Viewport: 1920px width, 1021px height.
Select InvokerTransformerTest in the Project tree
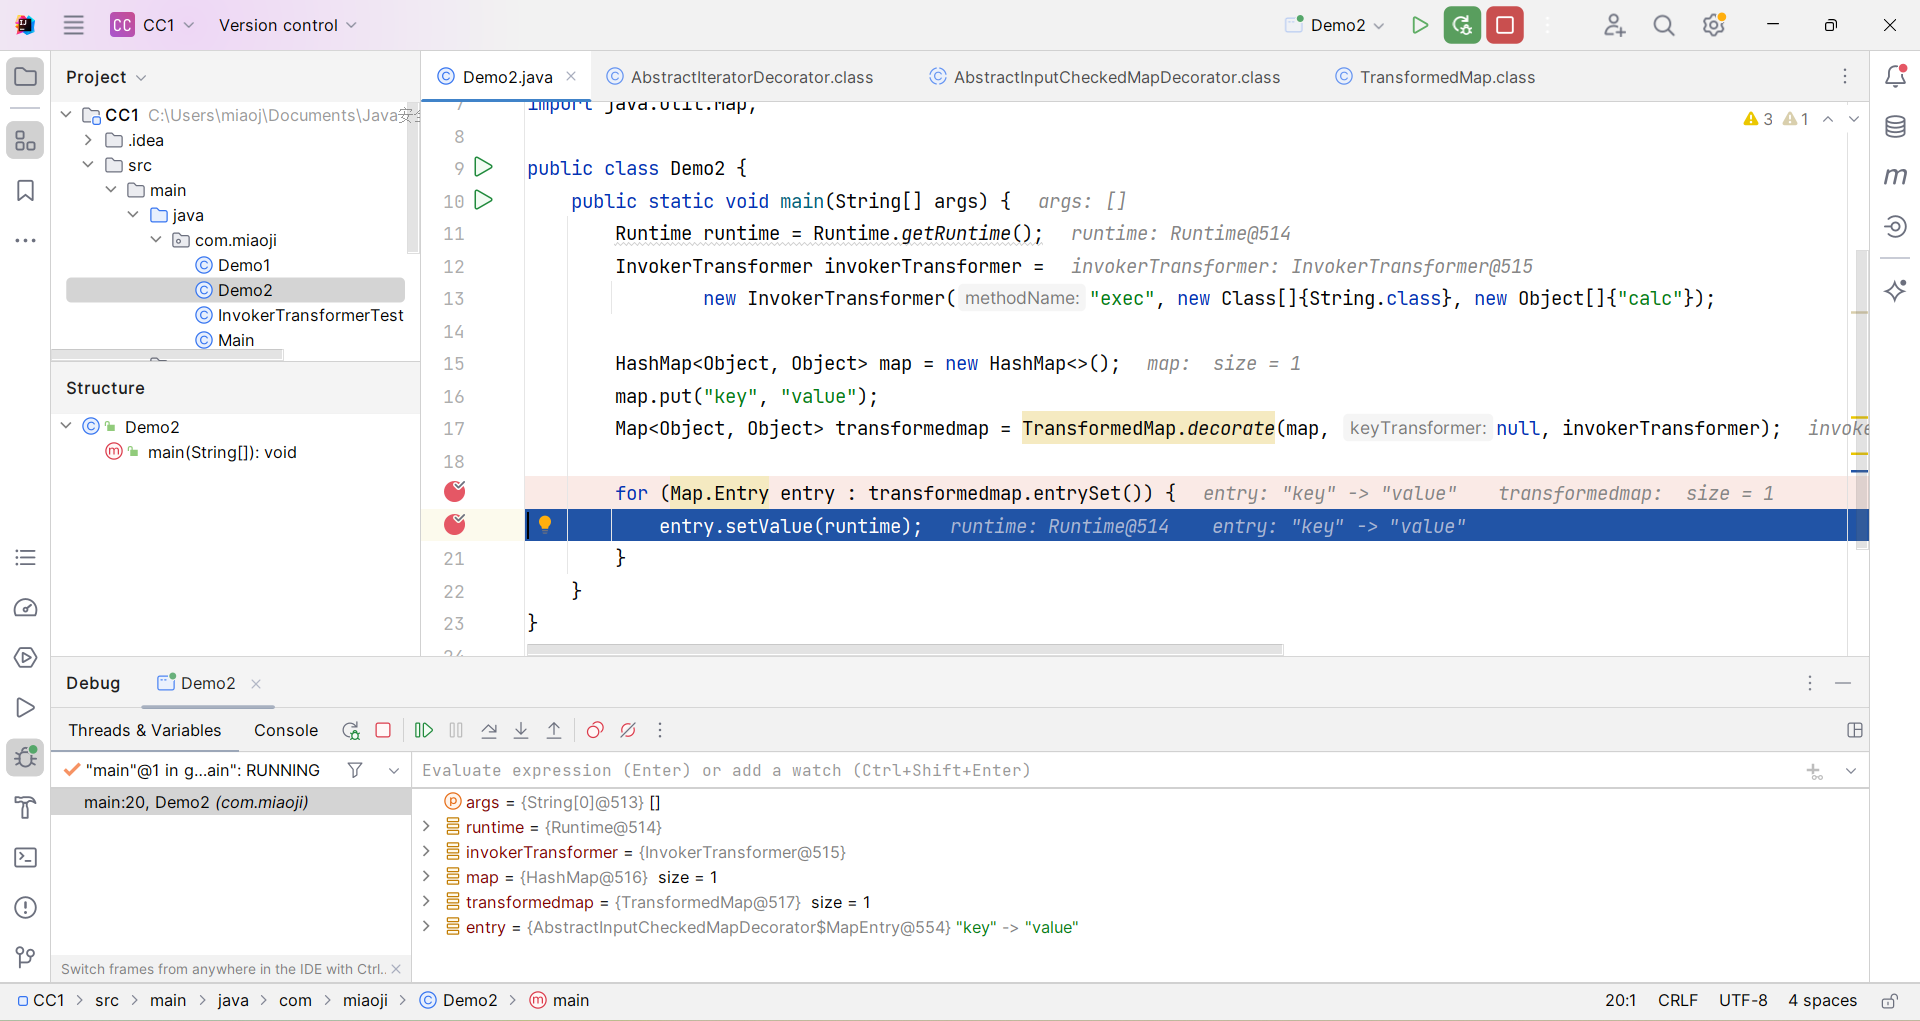[x=310, y=315]
